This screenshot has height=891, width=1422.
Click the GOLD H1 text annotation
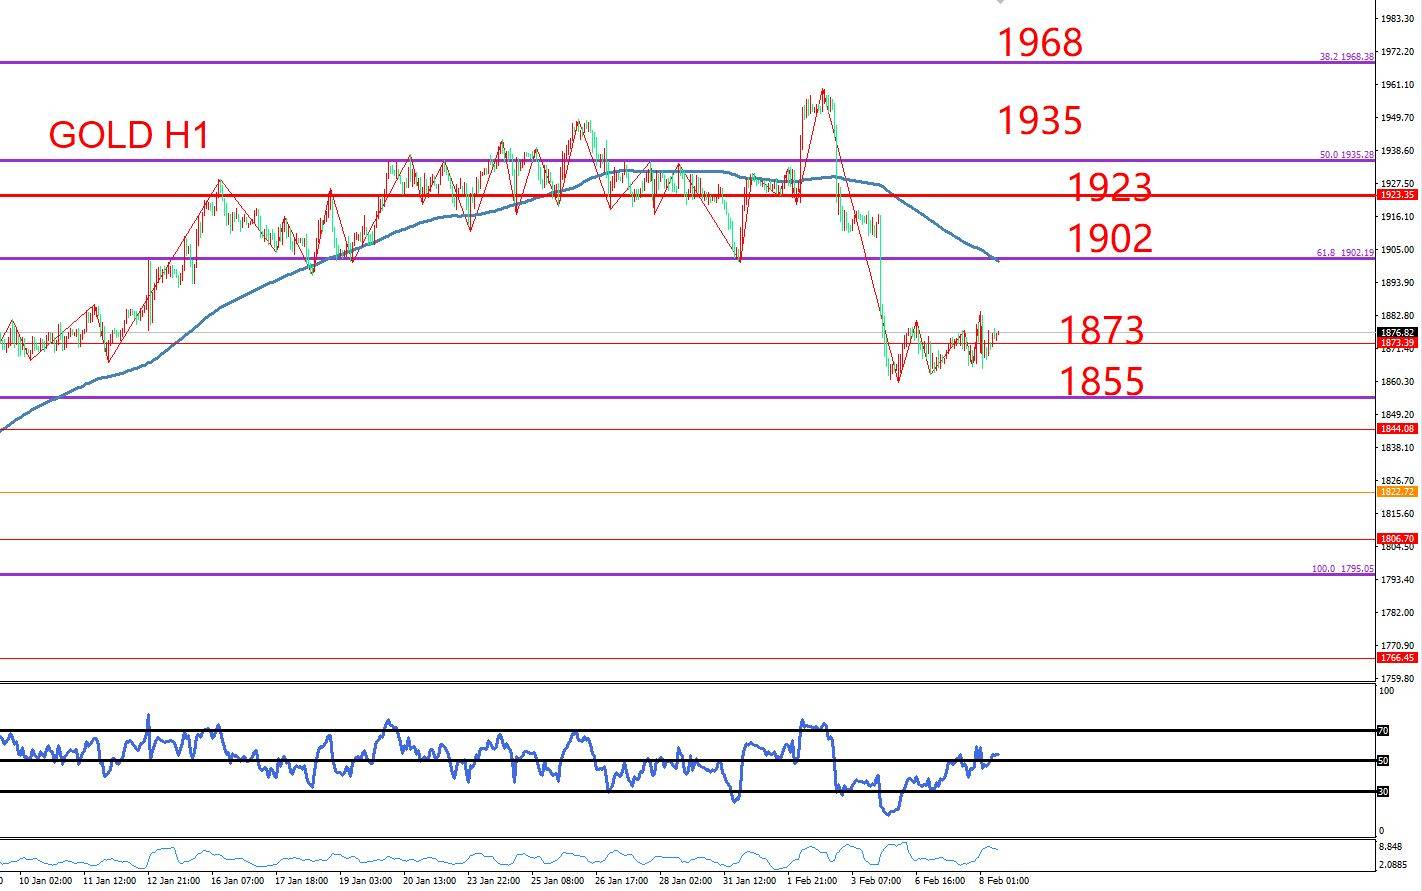[x=129, y=135]
